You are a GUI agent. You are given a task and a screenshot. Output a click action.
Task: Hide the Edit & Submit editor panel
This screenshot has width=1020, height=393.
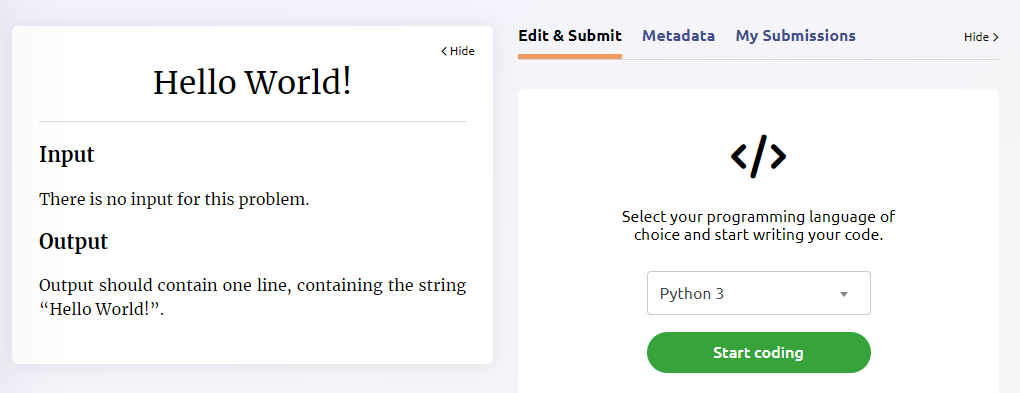click(x=981, y=37)
